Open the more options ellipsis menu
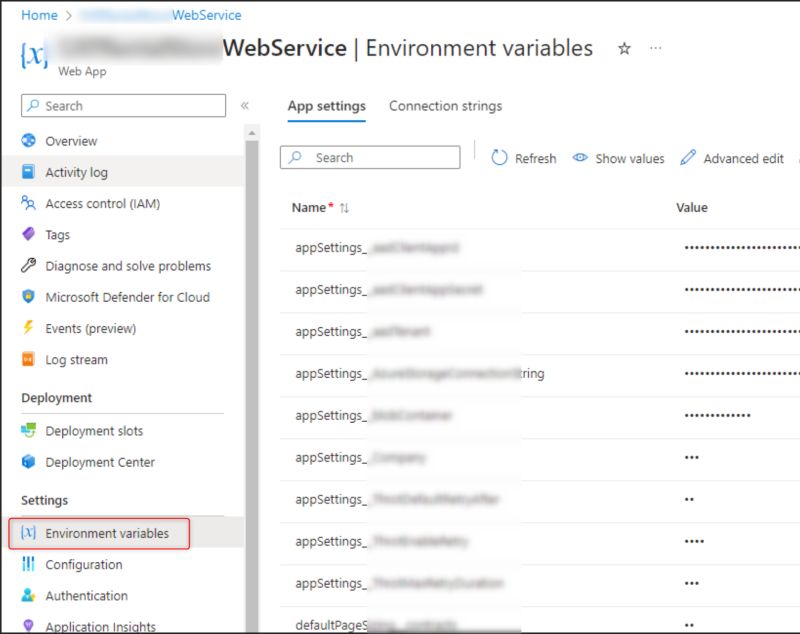800x634 pixels. [x=656, y=48]
